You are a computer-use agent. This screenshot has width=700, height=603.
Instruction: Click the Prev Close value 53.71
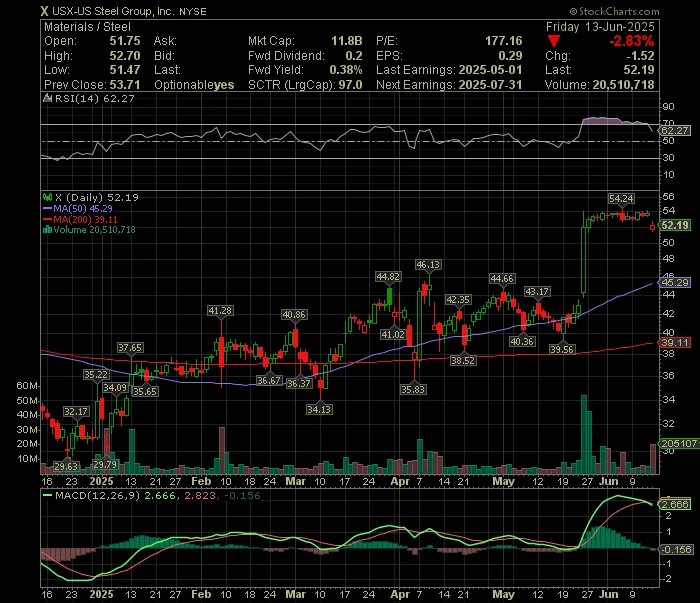click(x=125, y=85)
